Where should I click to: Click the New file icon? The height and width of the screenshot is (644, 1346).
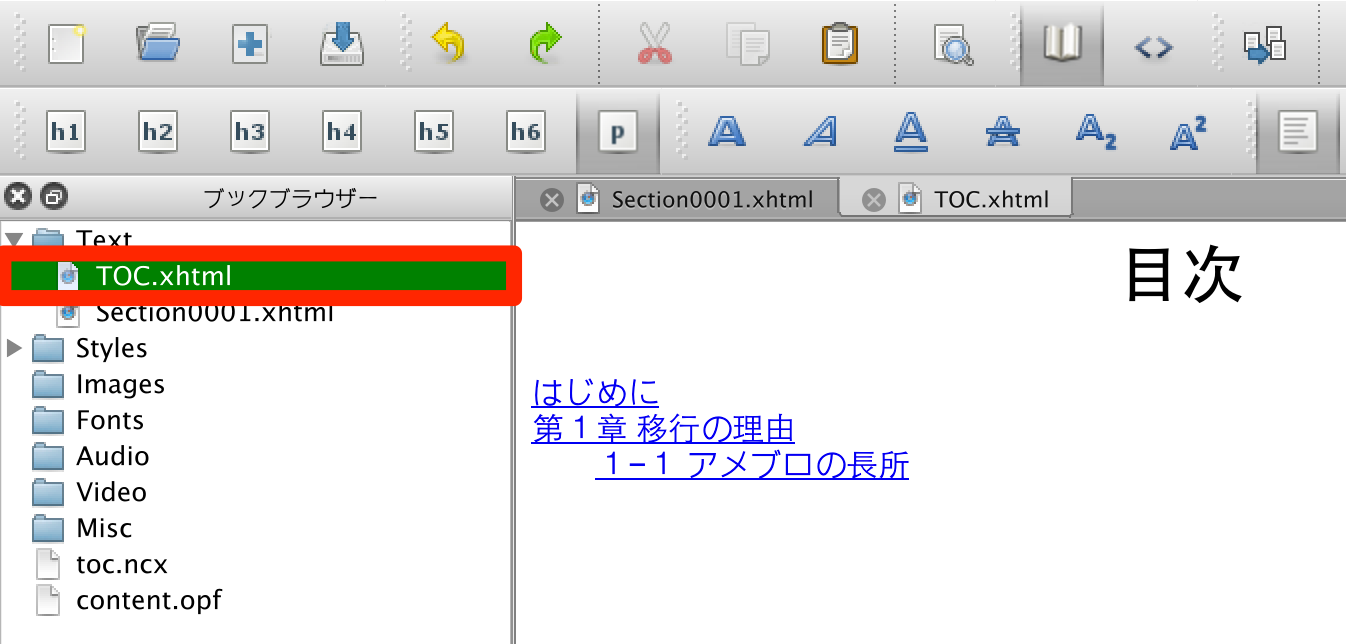66,45
